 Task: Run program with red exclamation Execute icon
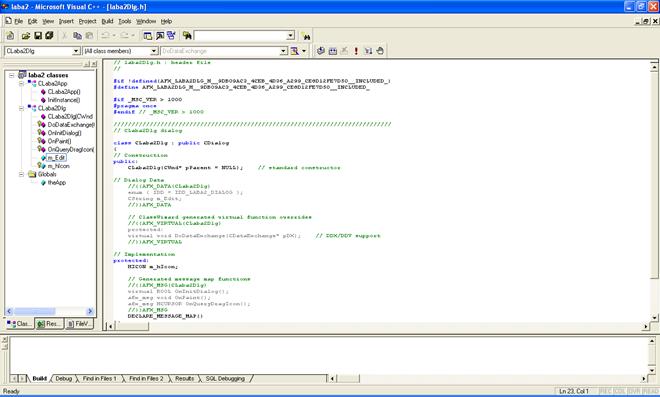click(x=356, y=51)
